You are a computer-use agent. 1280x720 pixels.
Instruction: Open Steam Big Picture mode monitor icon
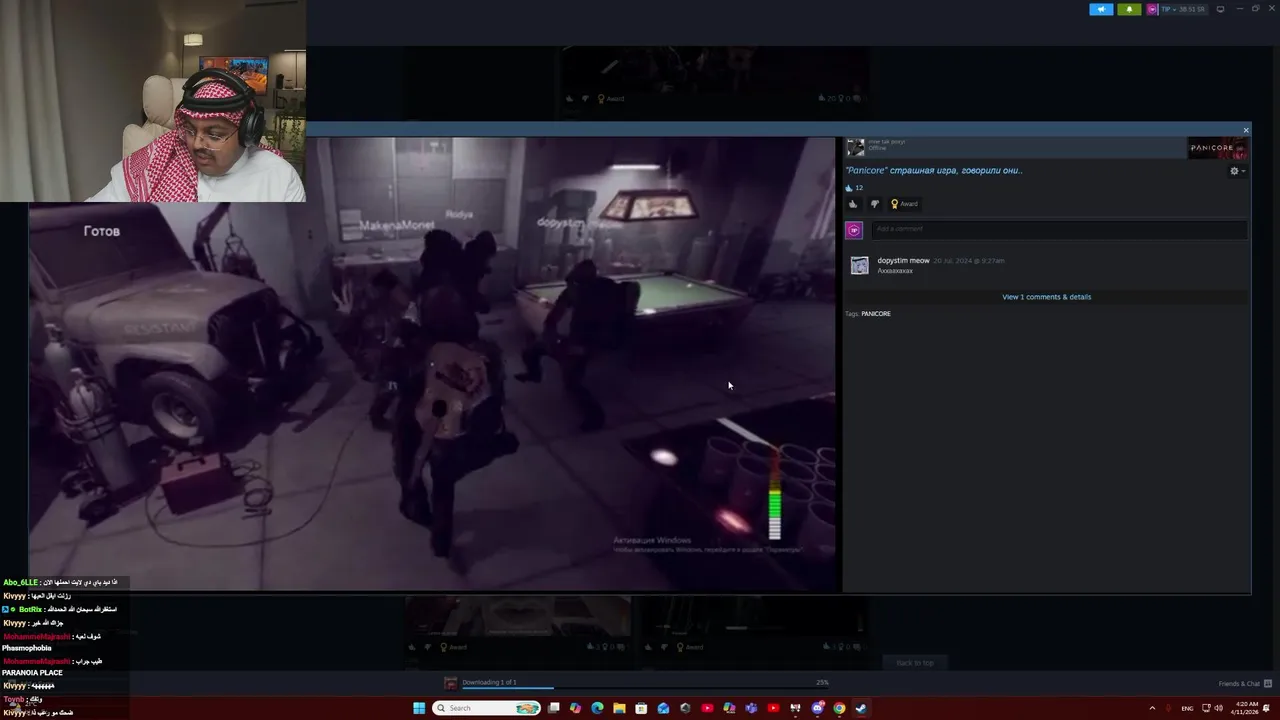pos(1220,9)
